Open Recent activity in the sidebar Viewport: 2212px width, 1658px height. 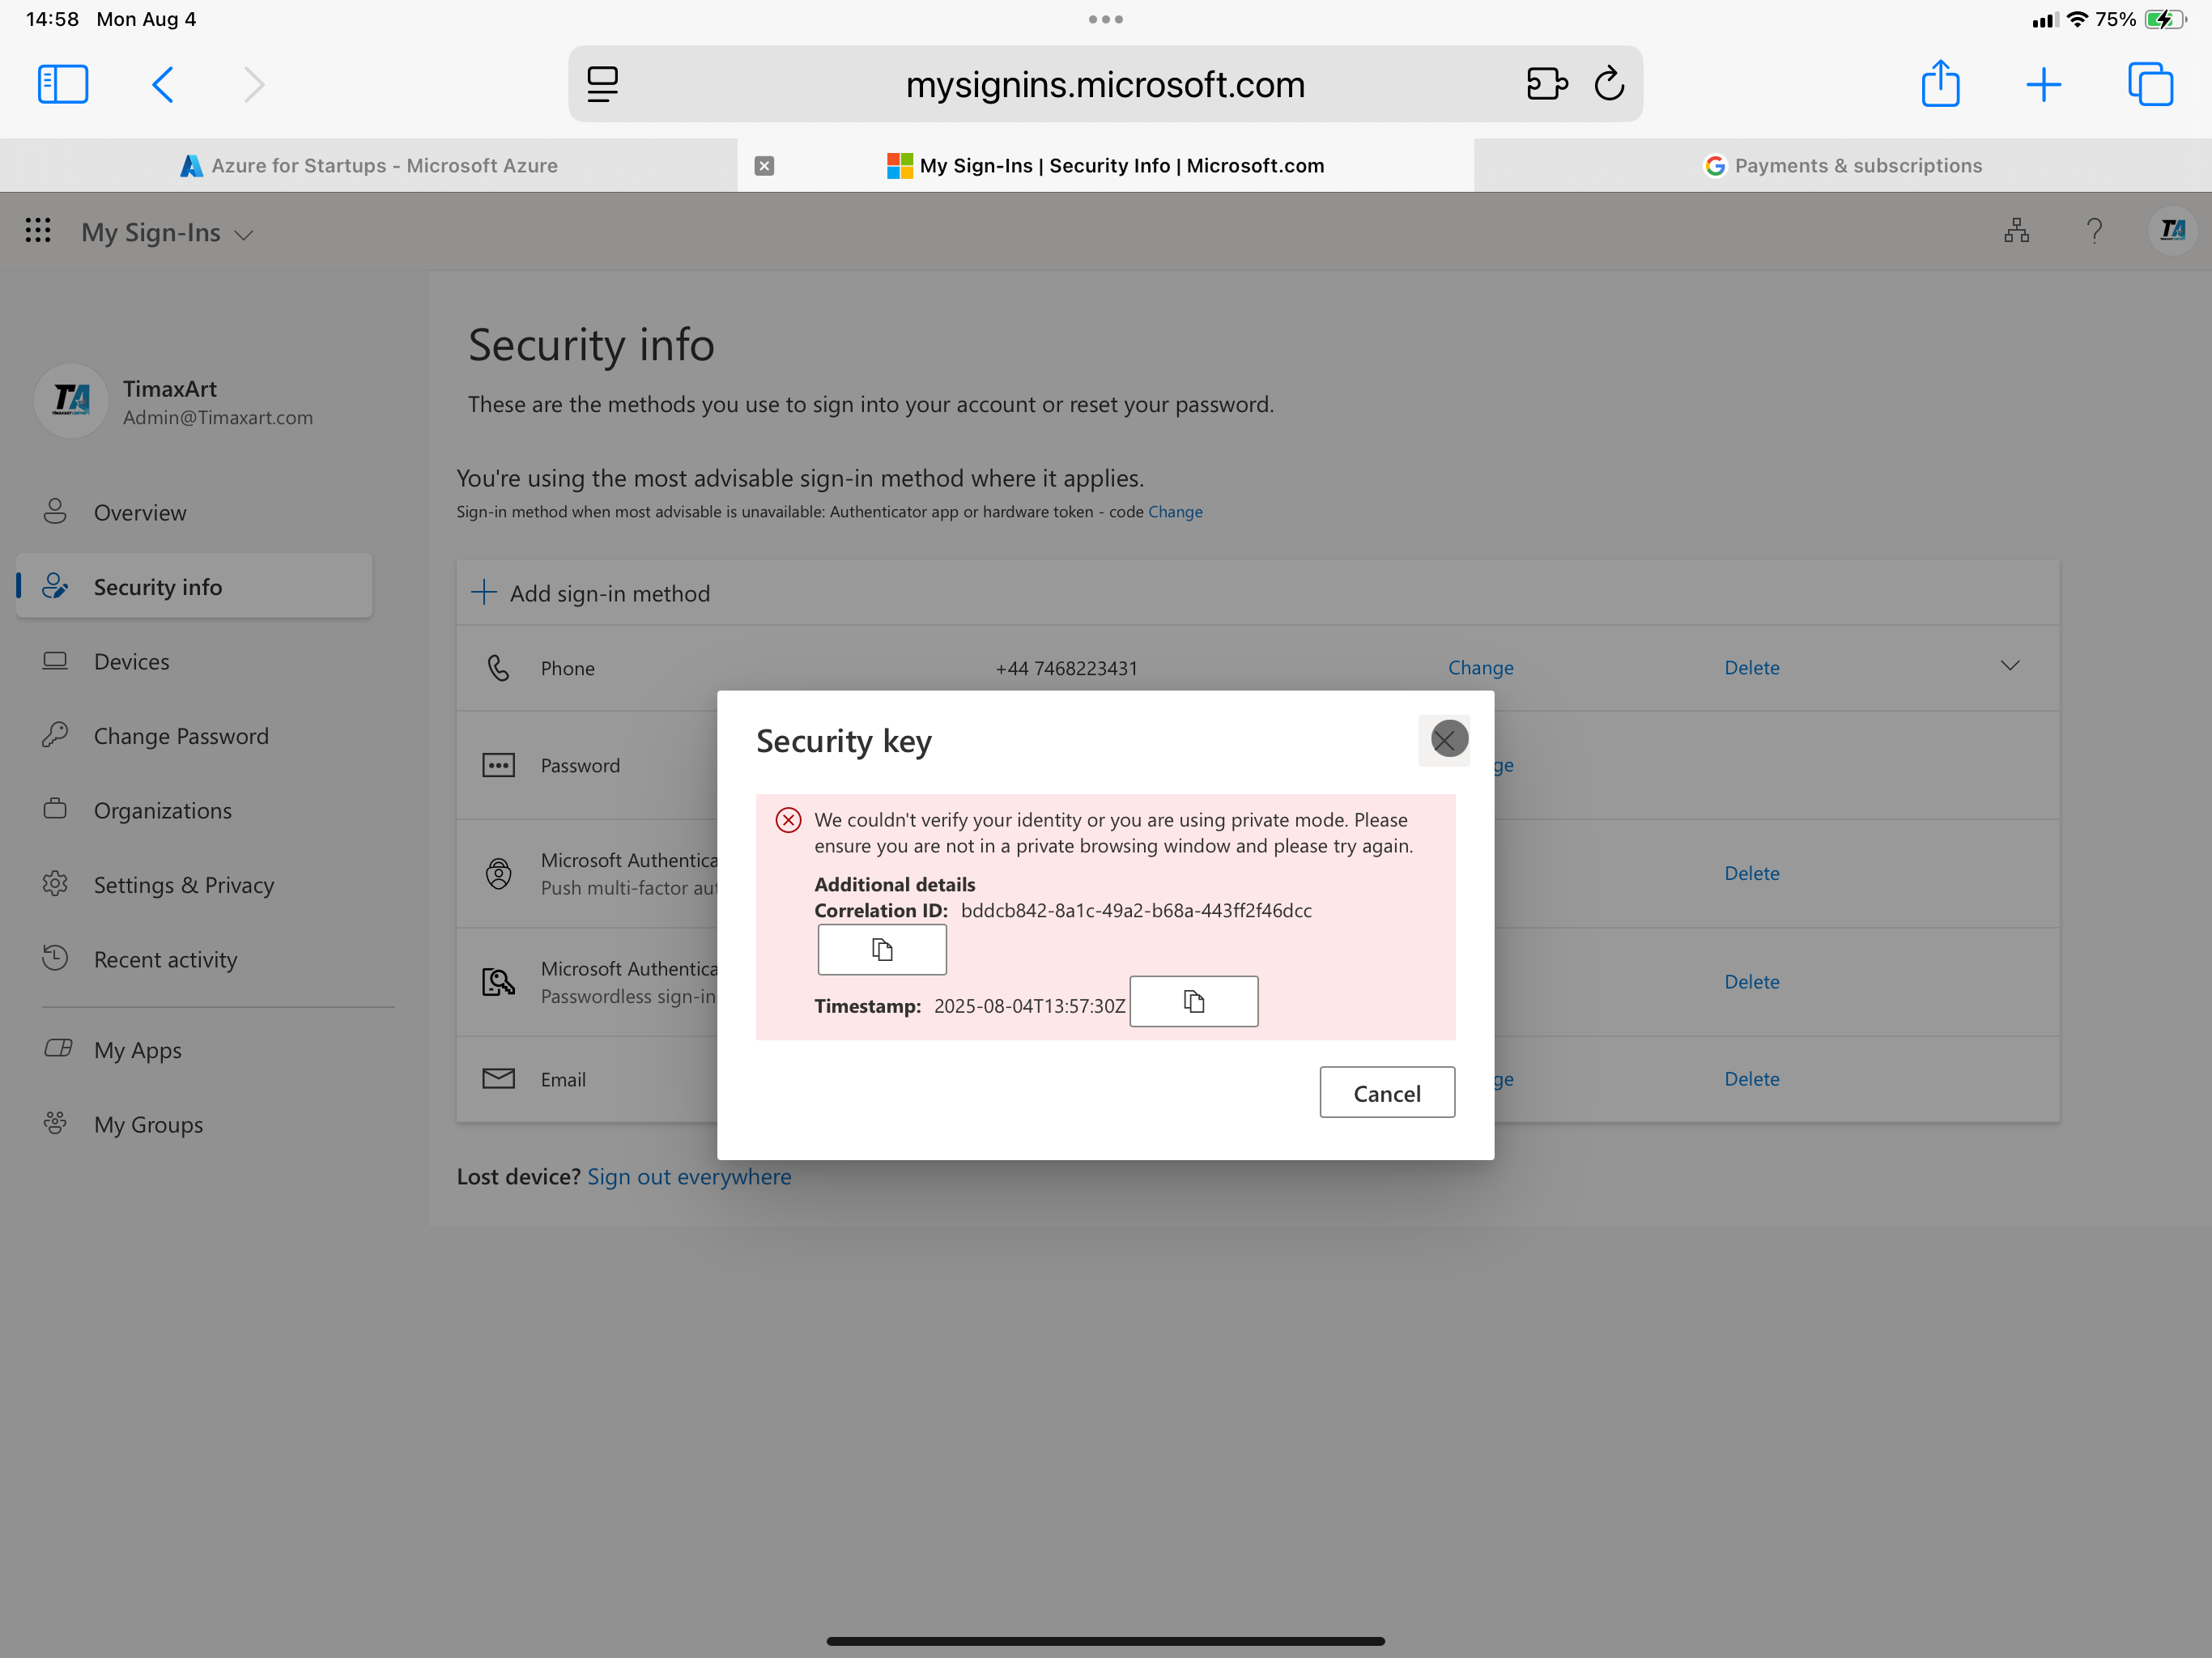click(x=165, y=960)
